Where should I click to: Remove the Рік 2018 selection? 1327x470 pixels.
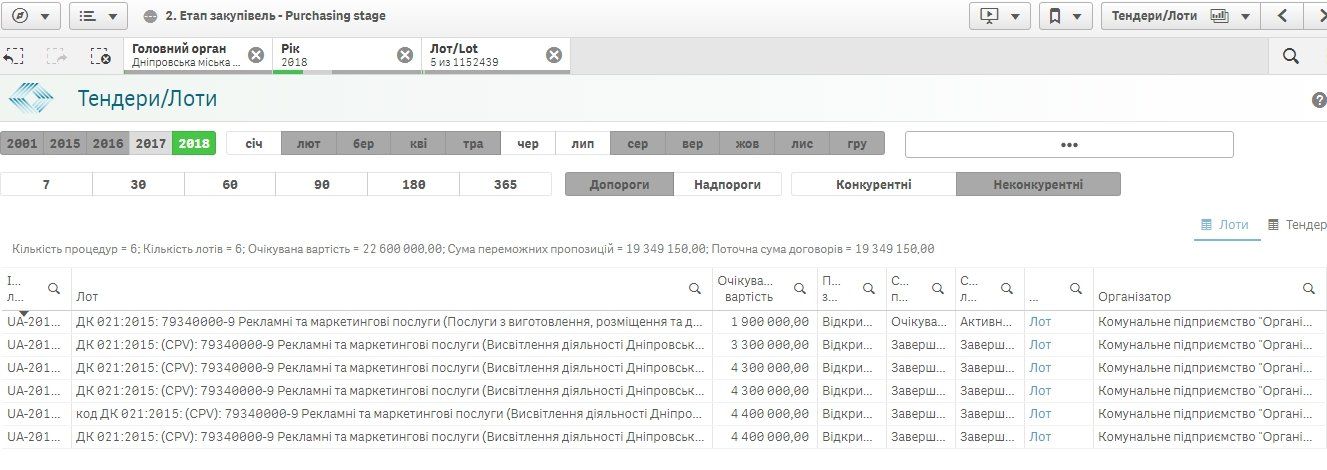pos(405,55)
